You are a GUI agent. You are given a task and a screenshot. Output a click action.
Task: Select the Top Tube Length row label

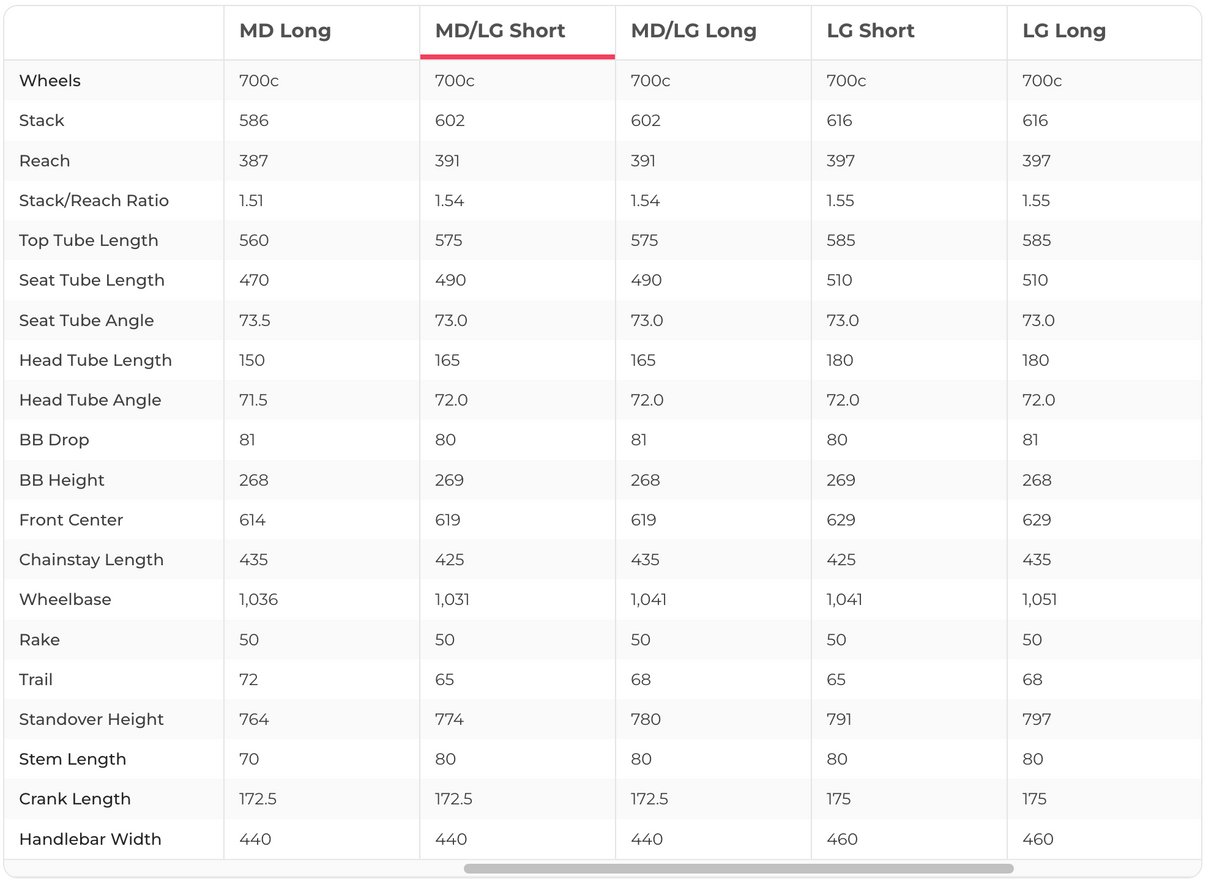click(x=88, y=240)
